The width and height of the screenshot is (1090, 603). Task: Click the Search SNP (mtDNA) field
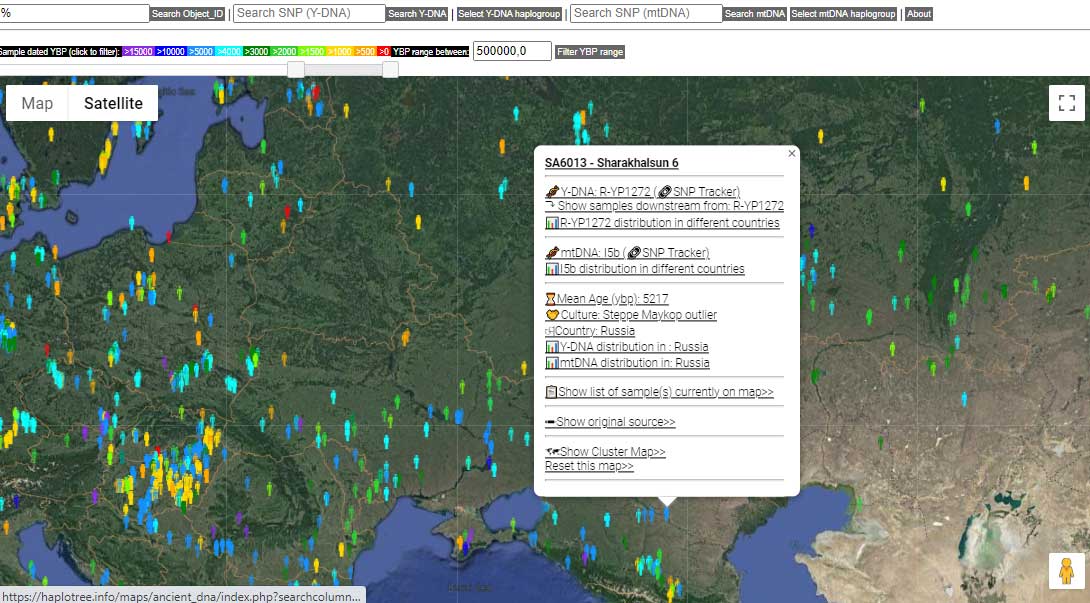point(646,13)
